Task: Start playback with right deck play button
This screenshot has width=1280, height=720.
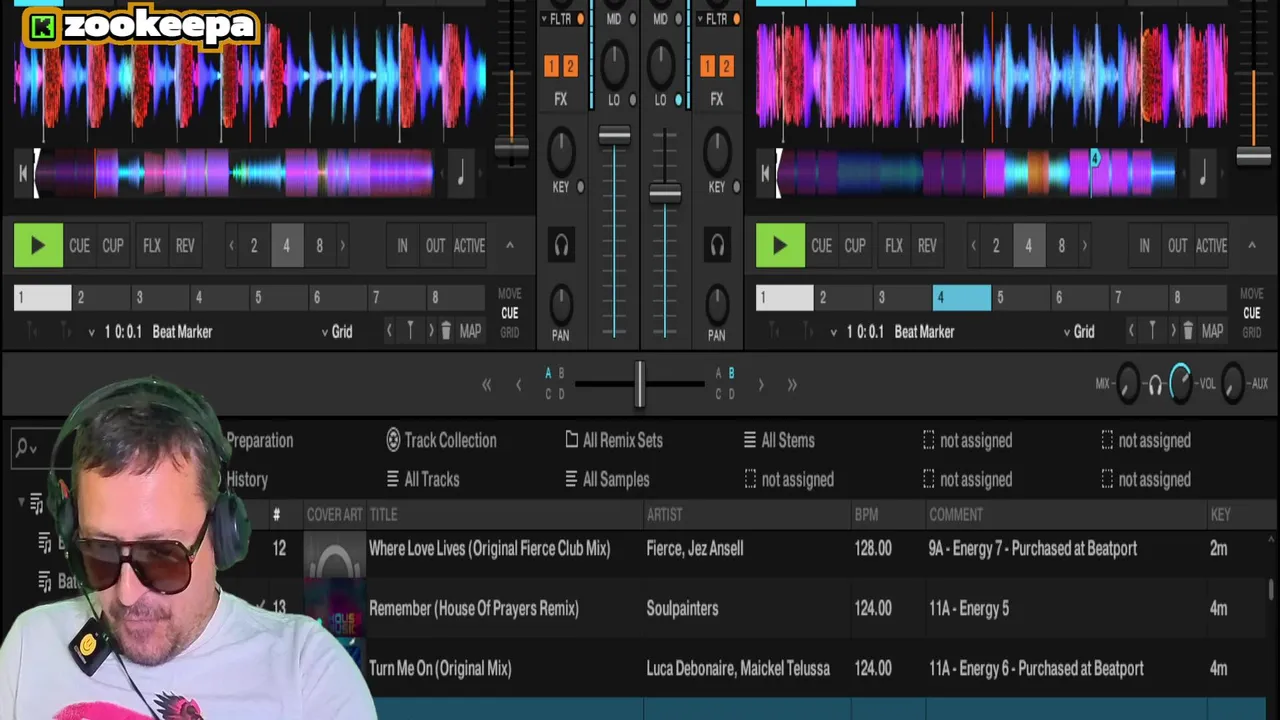Action: (x=780, y=246)
